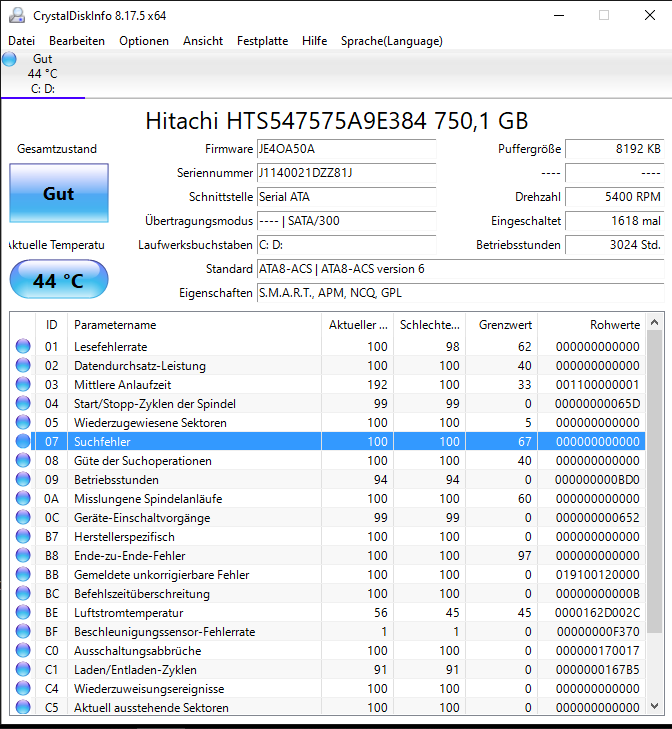Click the blue Gut health status button
Viewport: 672px width, 729px height.
point(59,193)
